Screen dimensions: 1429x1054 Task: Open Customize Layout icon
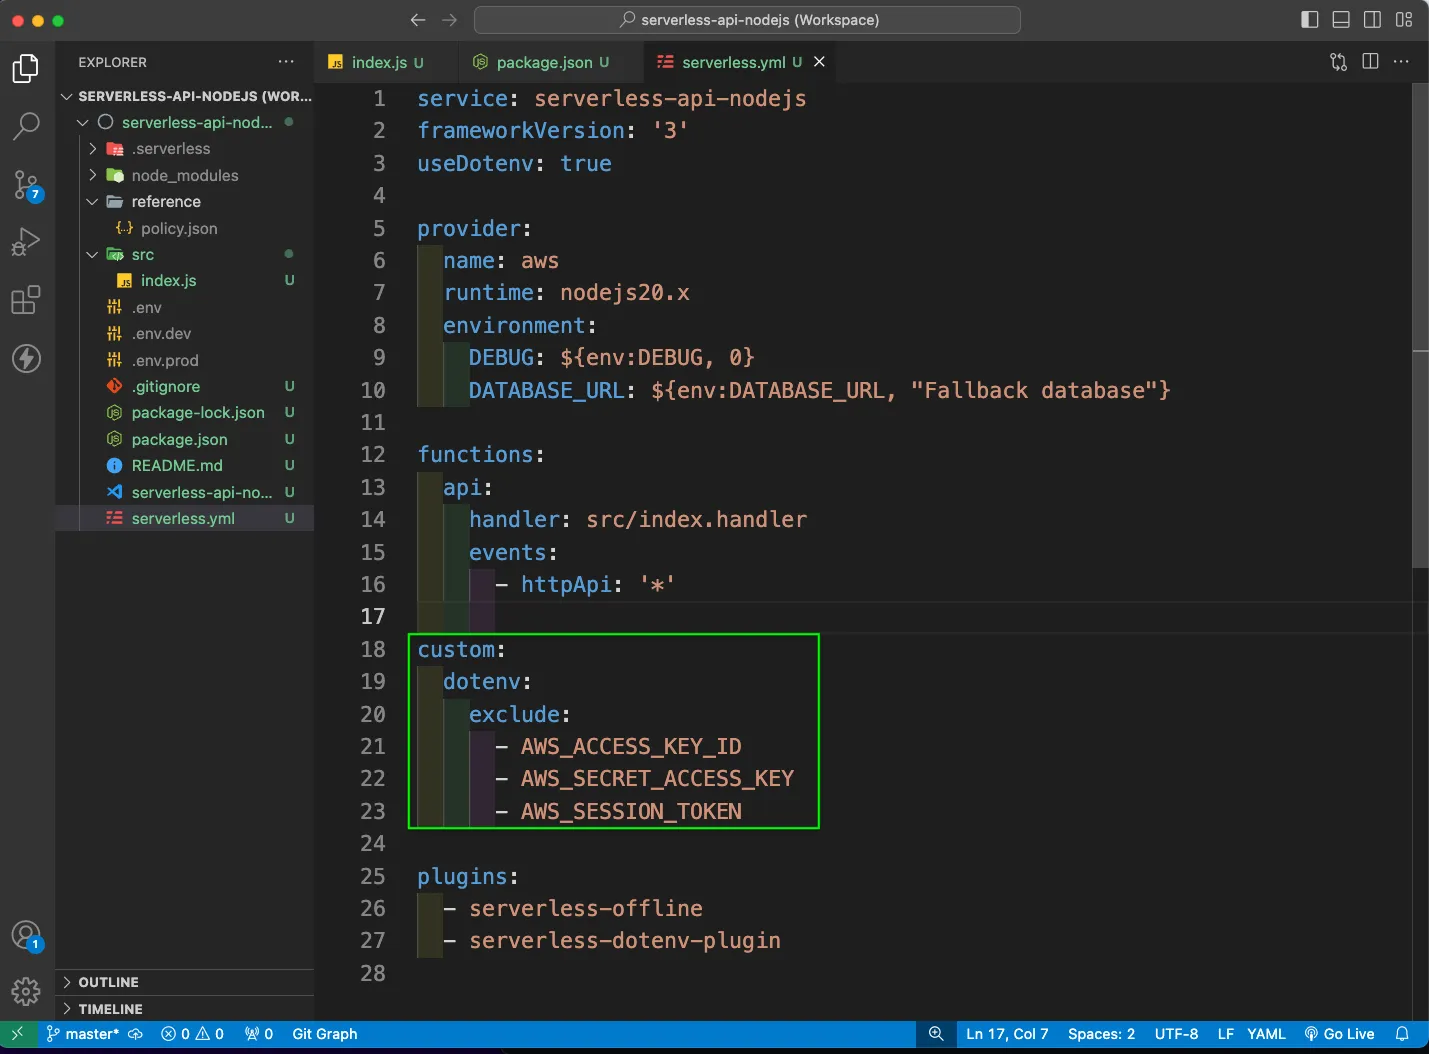pos(1404,20)
